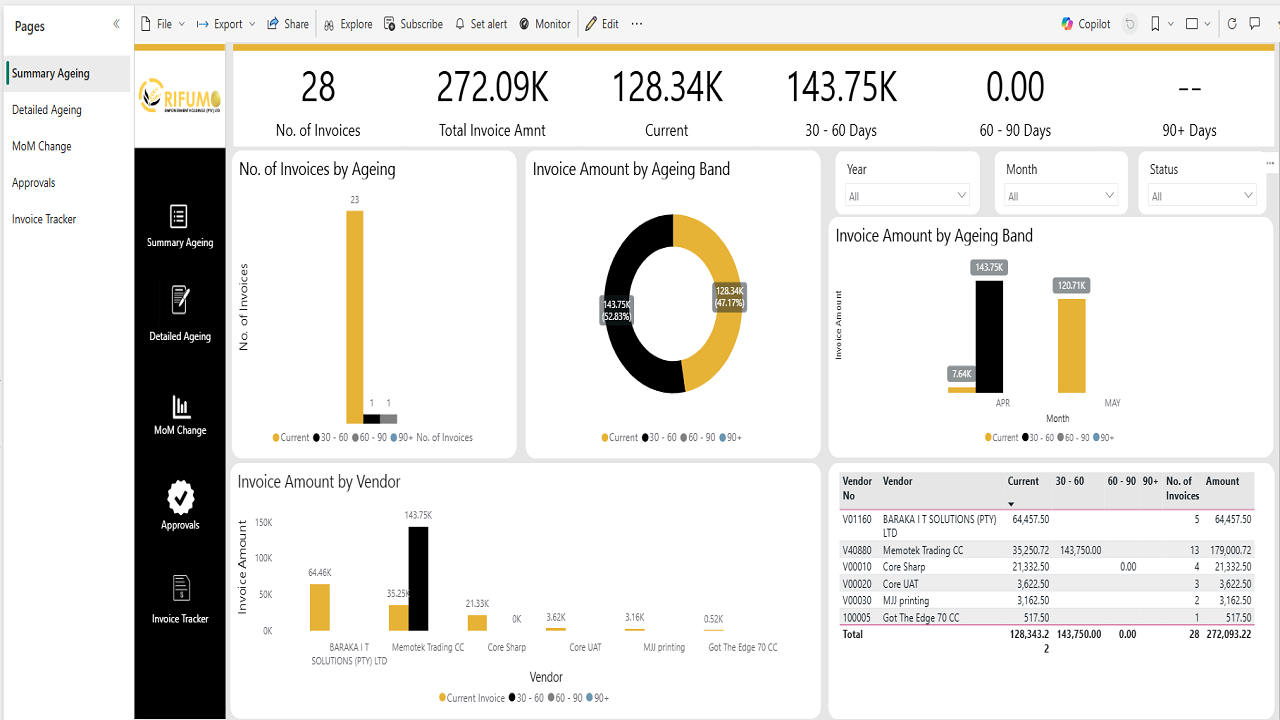1280x720 pixels.
Task: Switch to the Detailed Ageing page
Action: (47, 110)
